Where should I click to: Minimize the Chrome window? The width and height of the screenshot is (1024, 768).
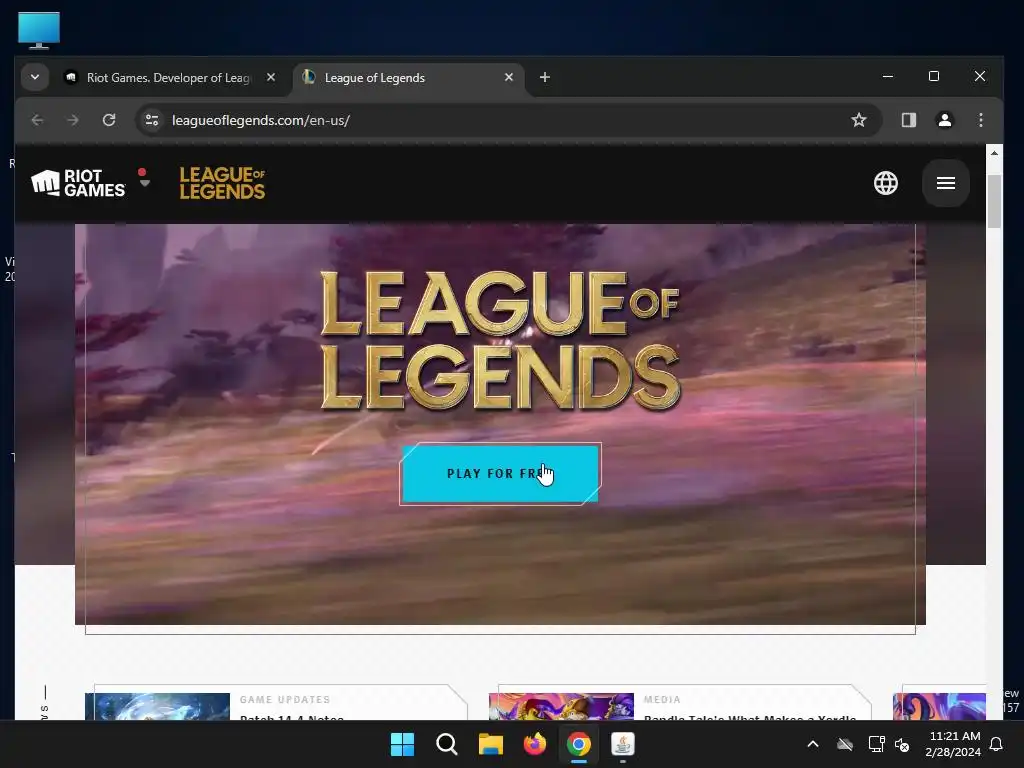888,76
